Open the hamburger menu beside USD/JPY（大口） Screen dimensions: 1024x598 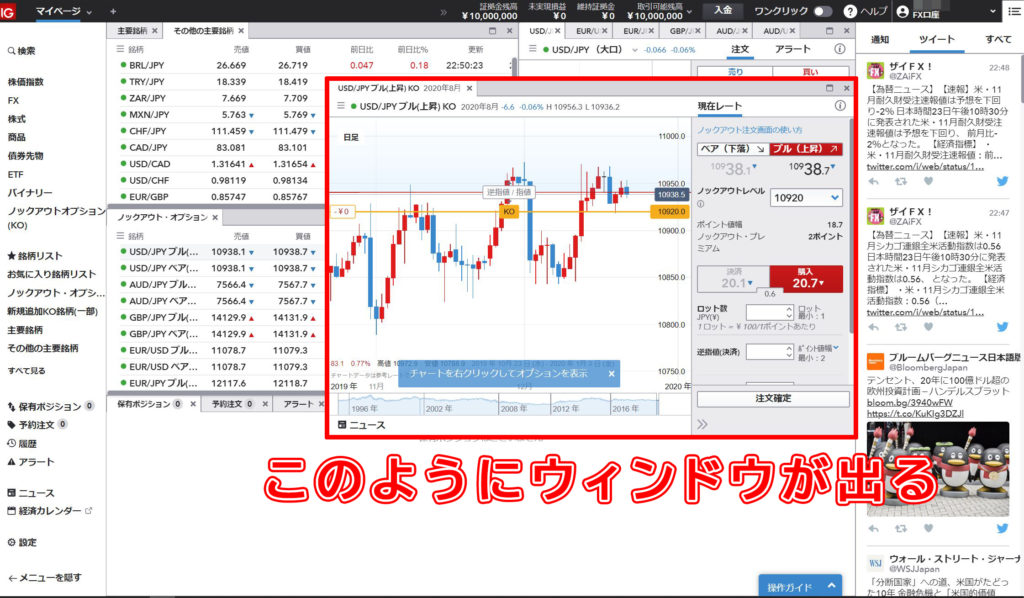pyautogui.click(x=534, y=49)
